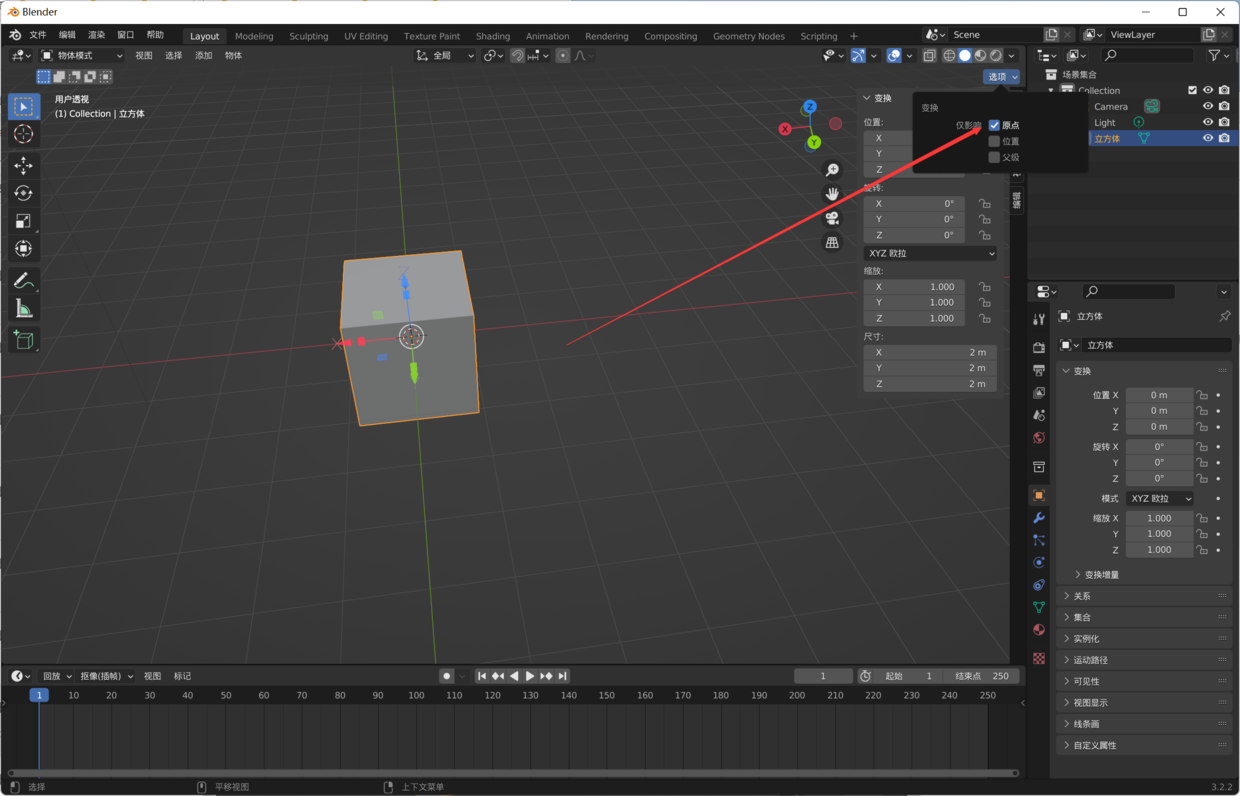Viewport: 1240px width, 796px height.
Task: Toggle X-ray display in viewport header
Action: coord(929,56)
